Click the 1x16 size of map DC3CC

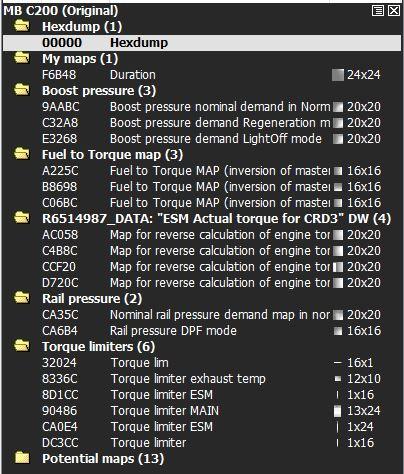(360, 443)
